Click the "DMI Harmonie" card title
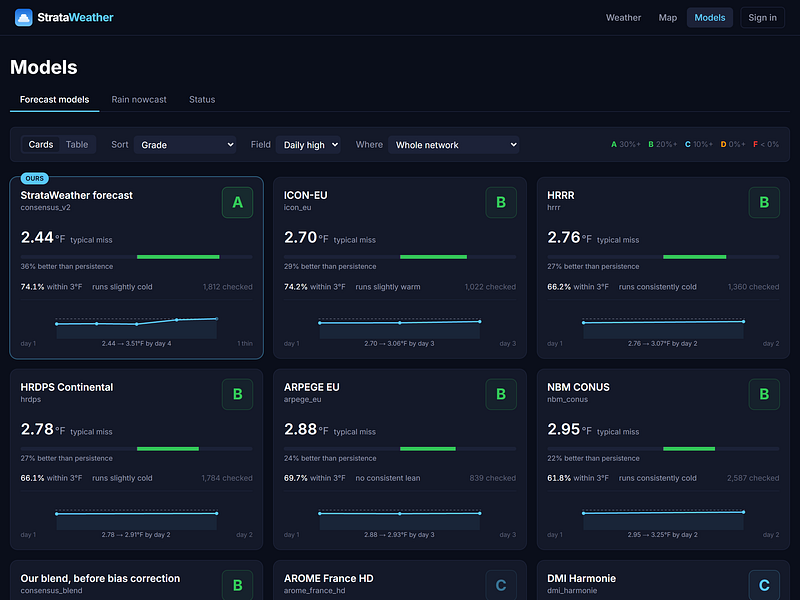Image resolution: width=800 pixels, height=600 pixels. click(x=581, y=579)
